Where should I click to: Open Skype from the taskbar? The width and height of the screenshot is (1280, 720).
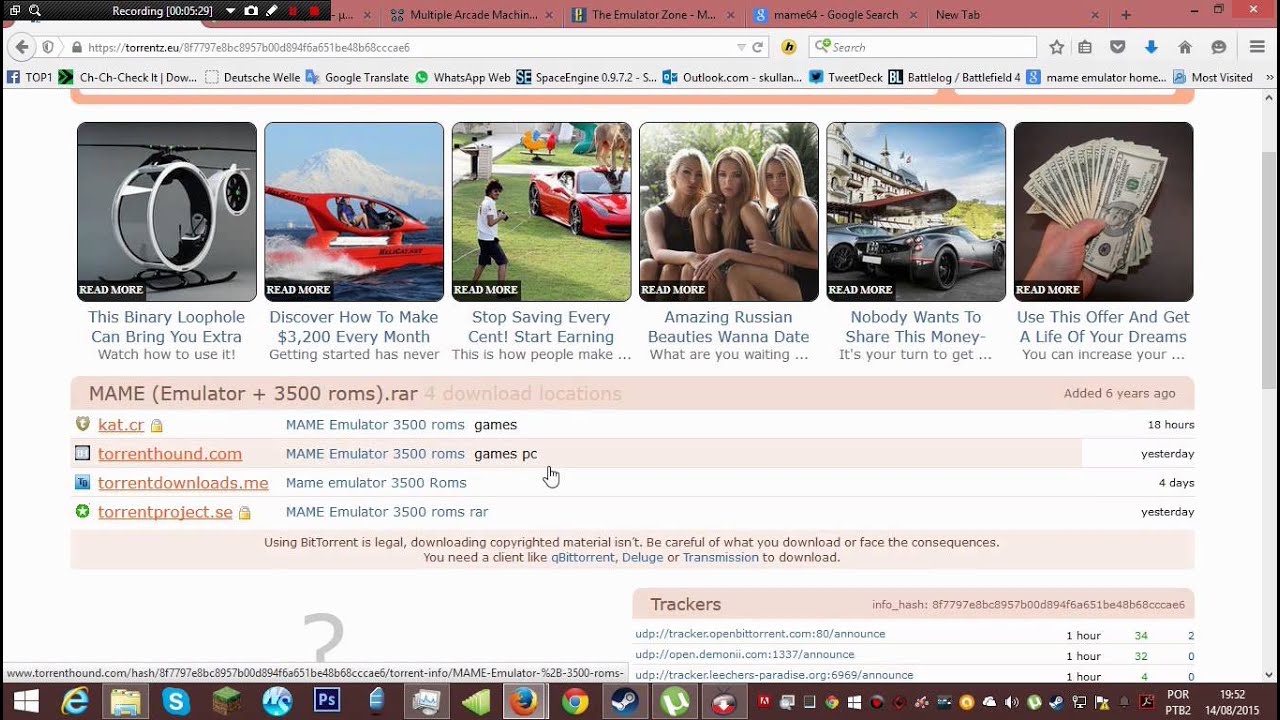[176, 702]
